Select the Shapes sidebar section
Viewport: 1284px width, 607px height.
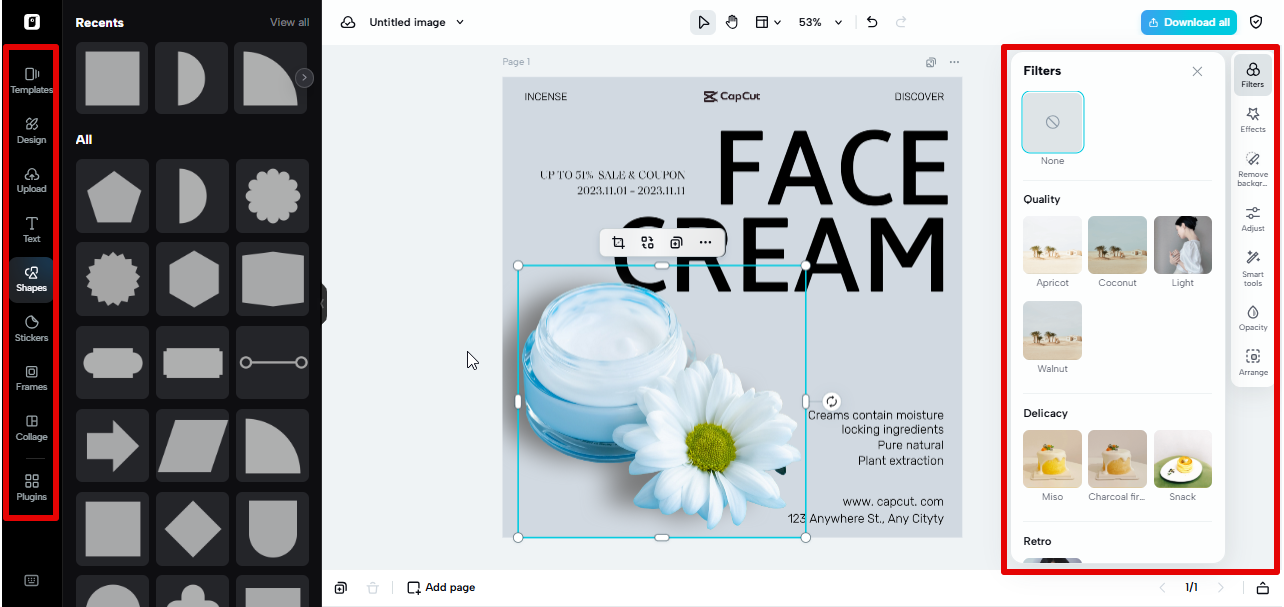31,279
